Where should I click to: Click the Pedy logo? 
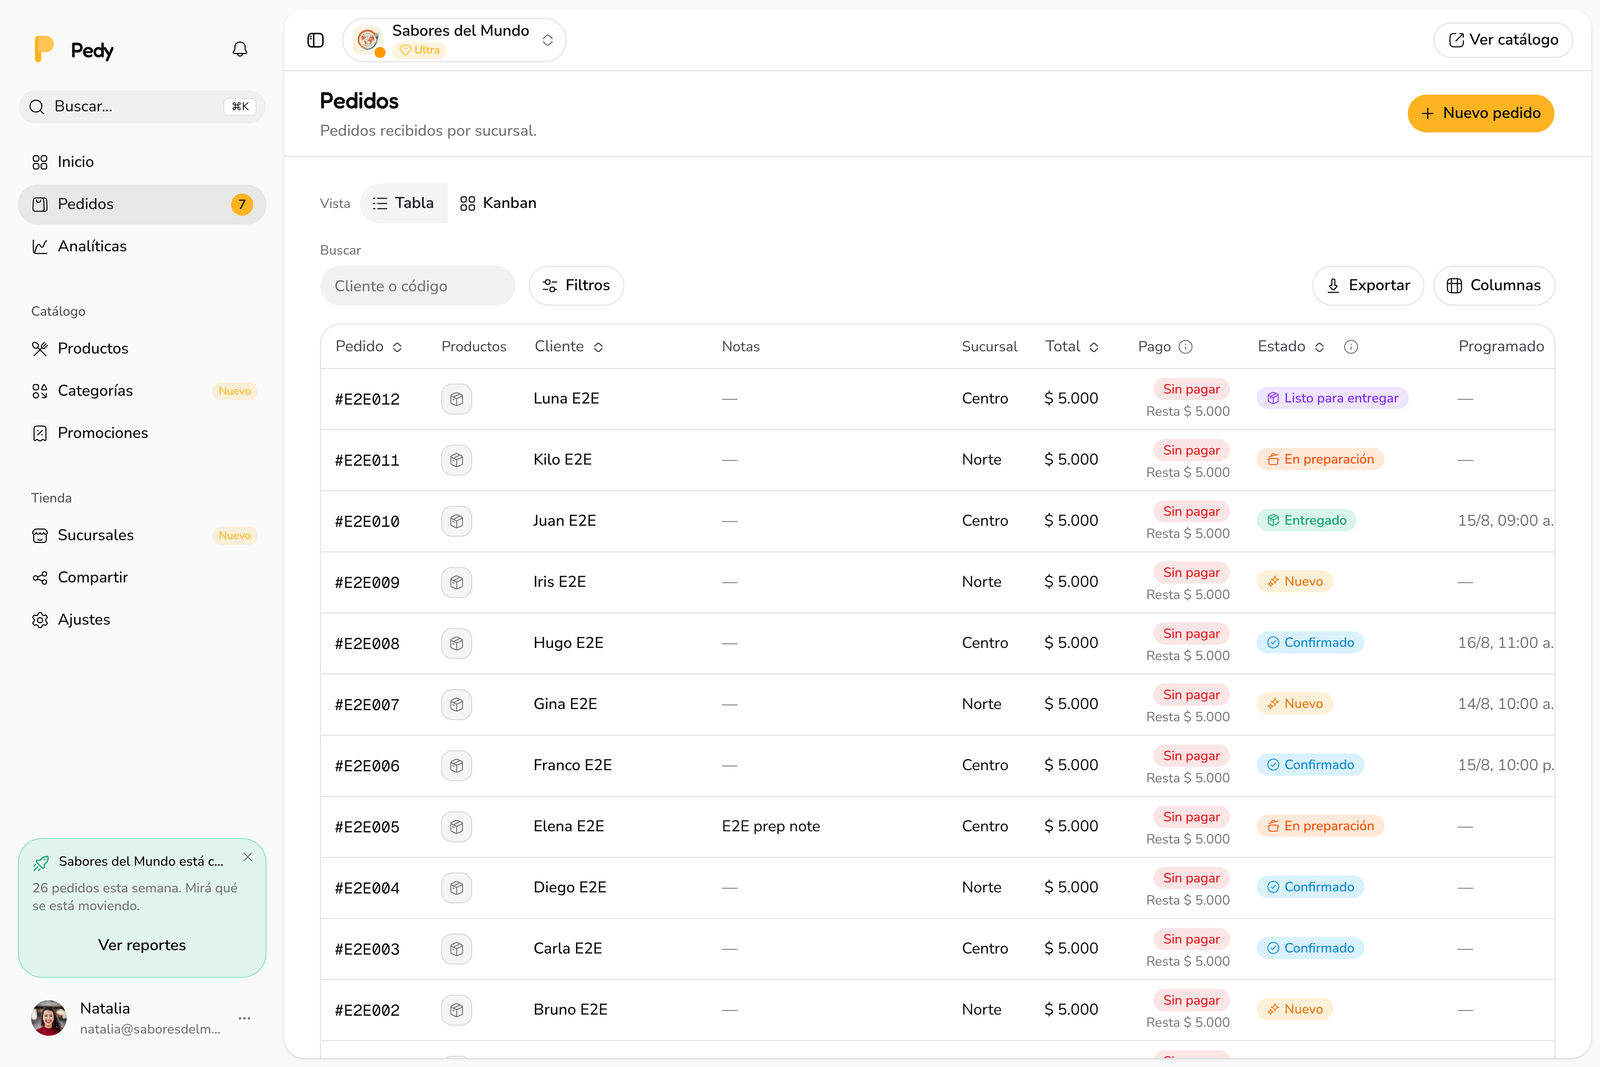pos(74,50)
